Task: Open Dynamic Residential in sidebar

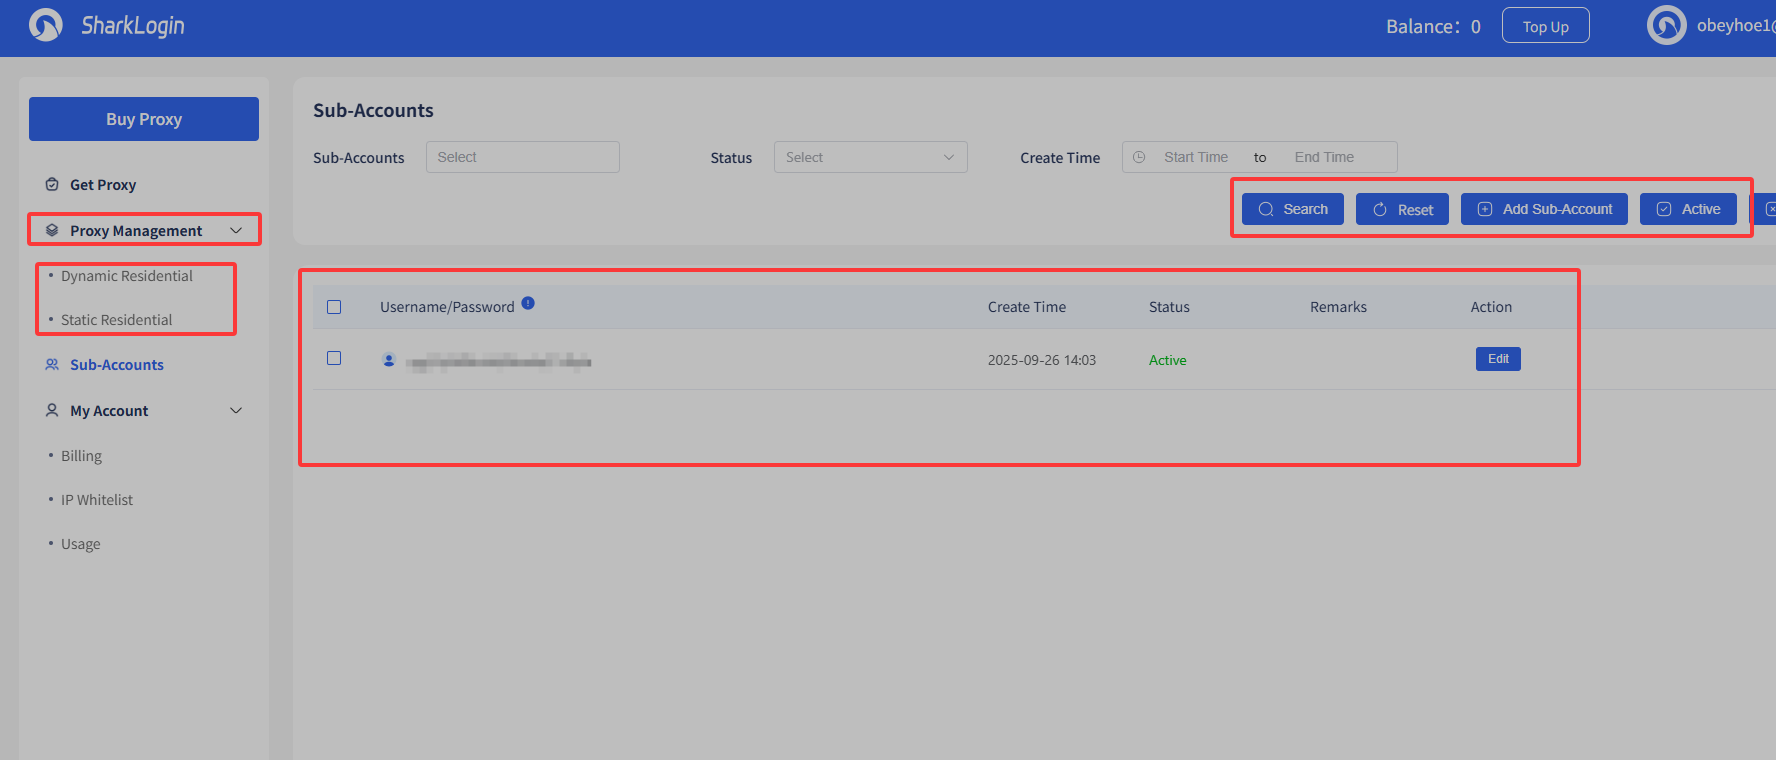Action: pyautogui.click(x=127, y=276)
